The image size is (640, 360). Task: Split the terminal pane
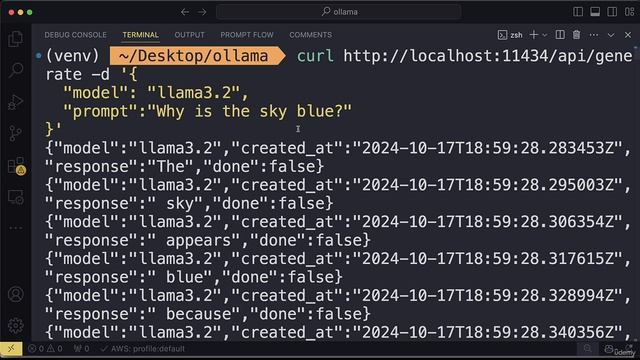pyautogui.click(x=560, y=35)
